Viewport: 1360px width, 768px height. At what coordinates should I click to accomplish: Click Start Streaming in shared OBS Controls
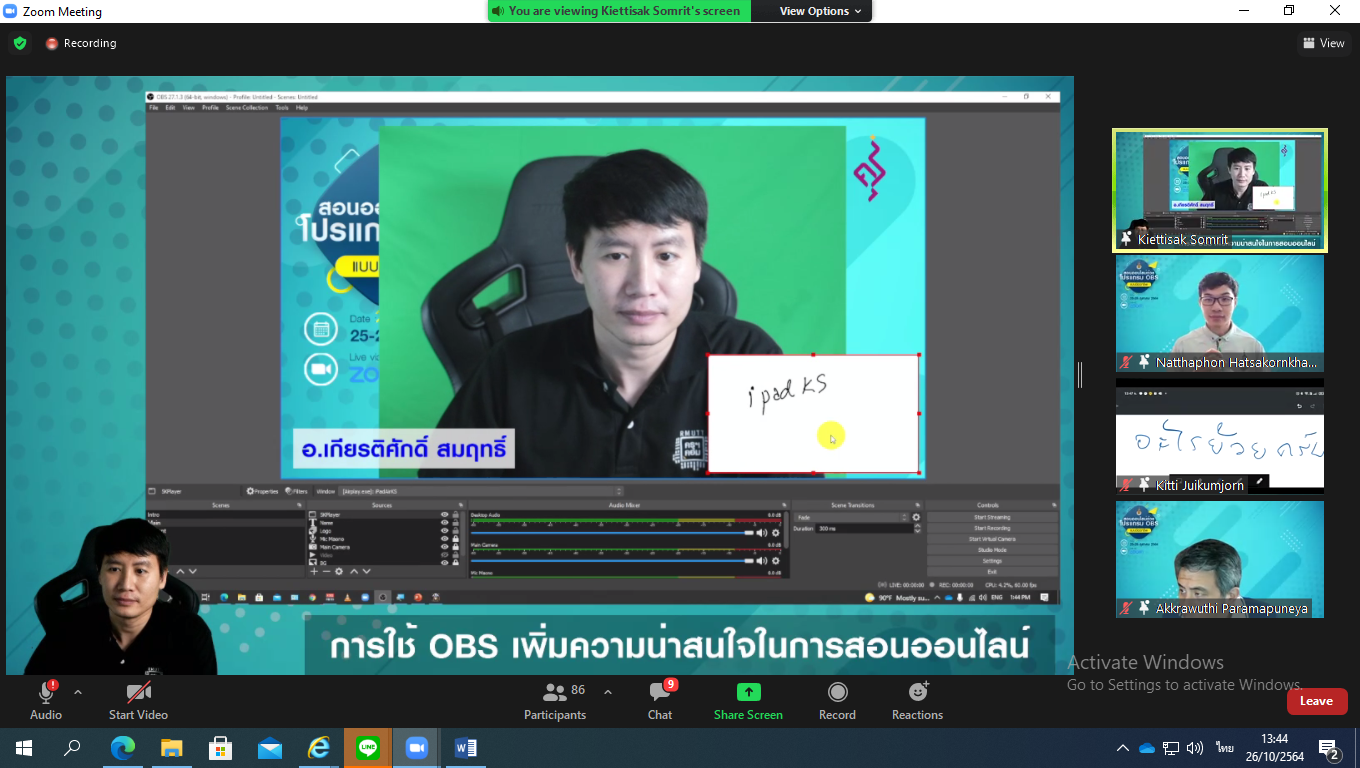(x=992, y=517)
